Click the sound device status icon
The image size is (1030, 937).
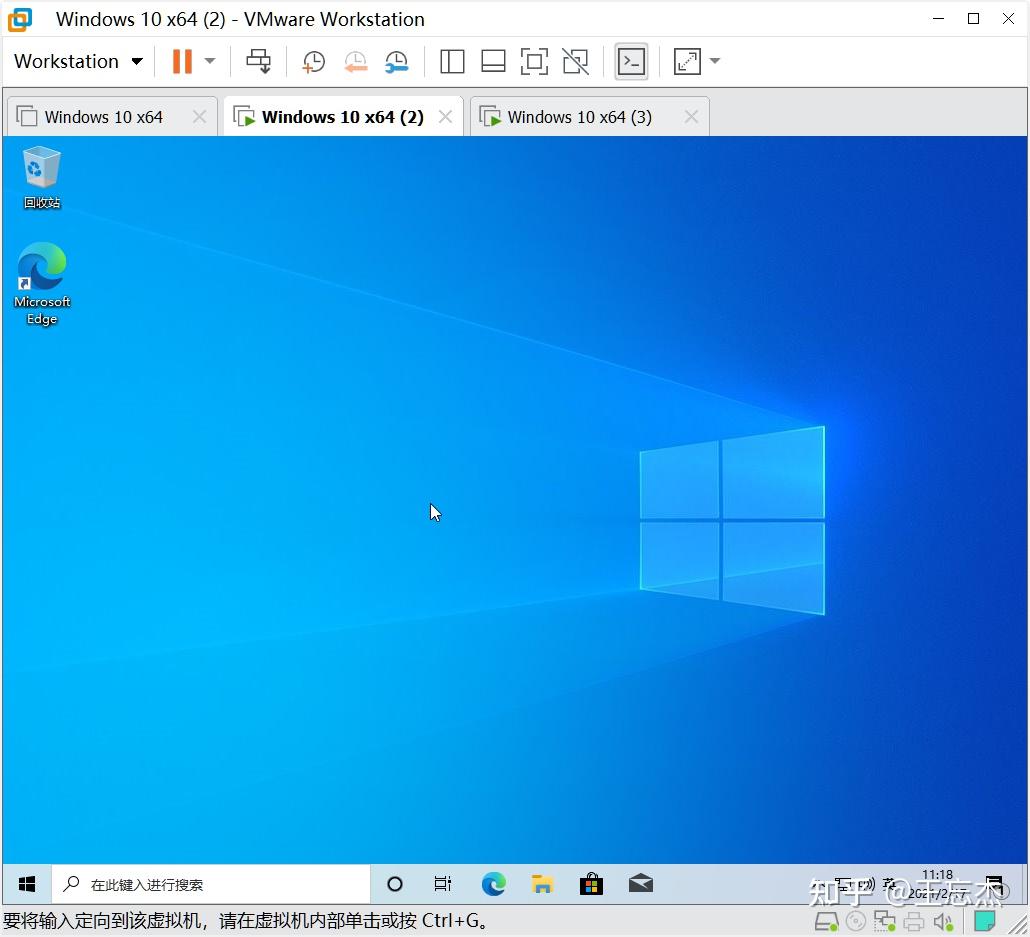click(x=943, y=921)
